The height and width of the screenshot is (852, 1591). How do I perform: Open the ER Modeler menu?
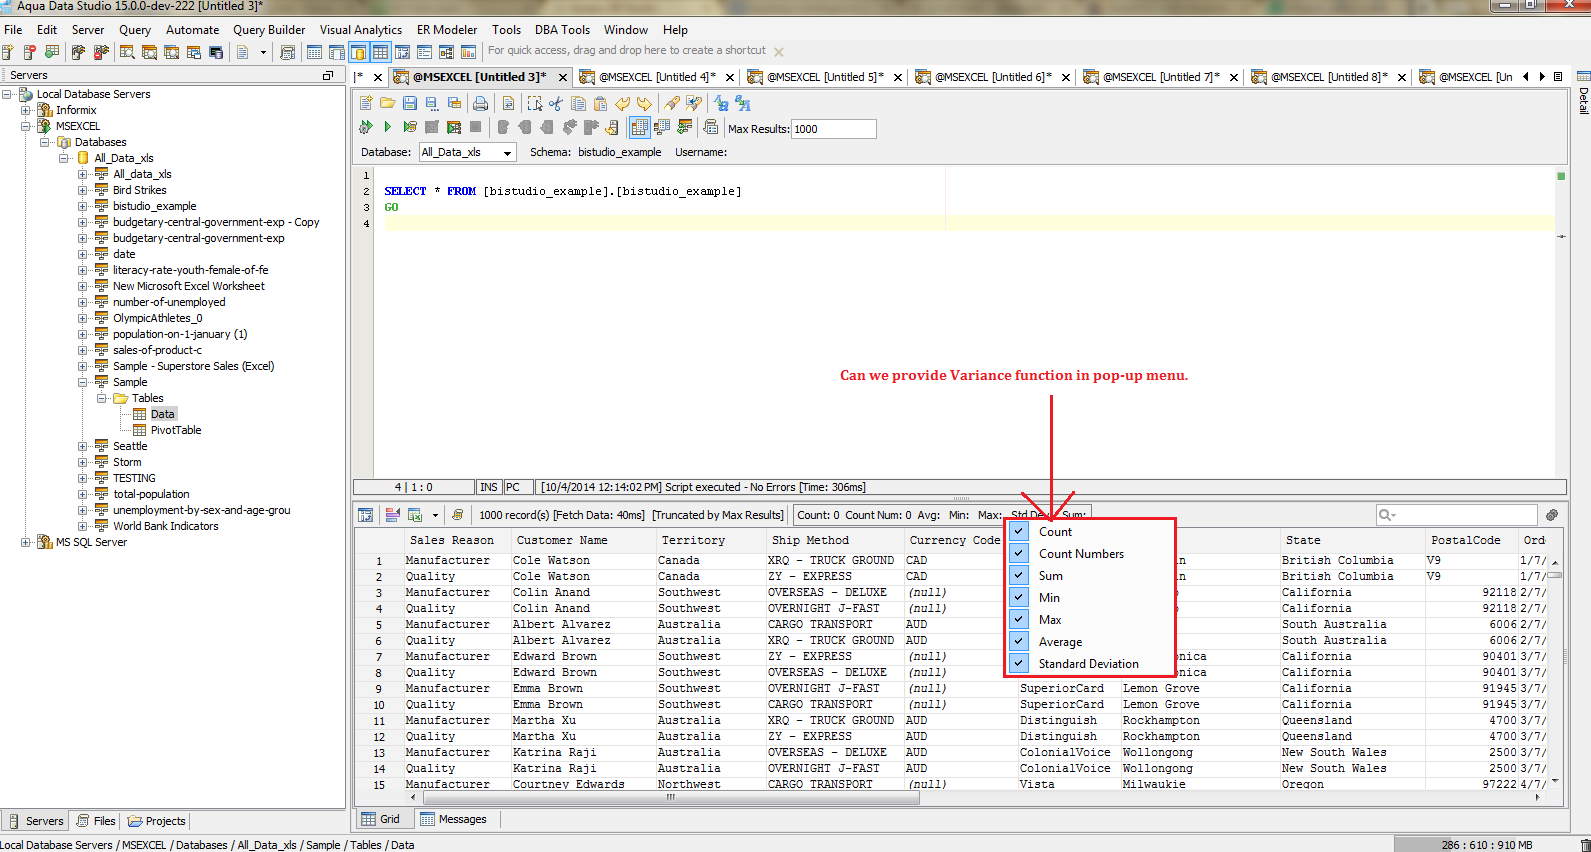pyautogui.click(x=447, y=30)
